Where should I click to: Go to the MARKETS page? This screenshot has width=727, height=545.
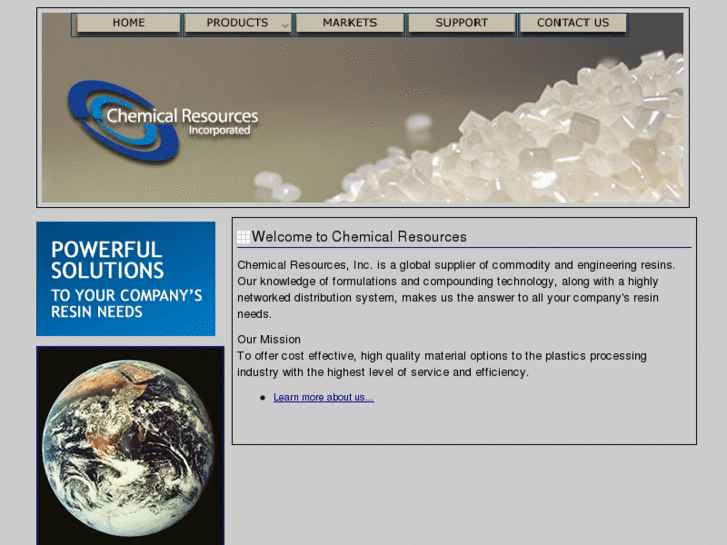[x=350, y=23]
